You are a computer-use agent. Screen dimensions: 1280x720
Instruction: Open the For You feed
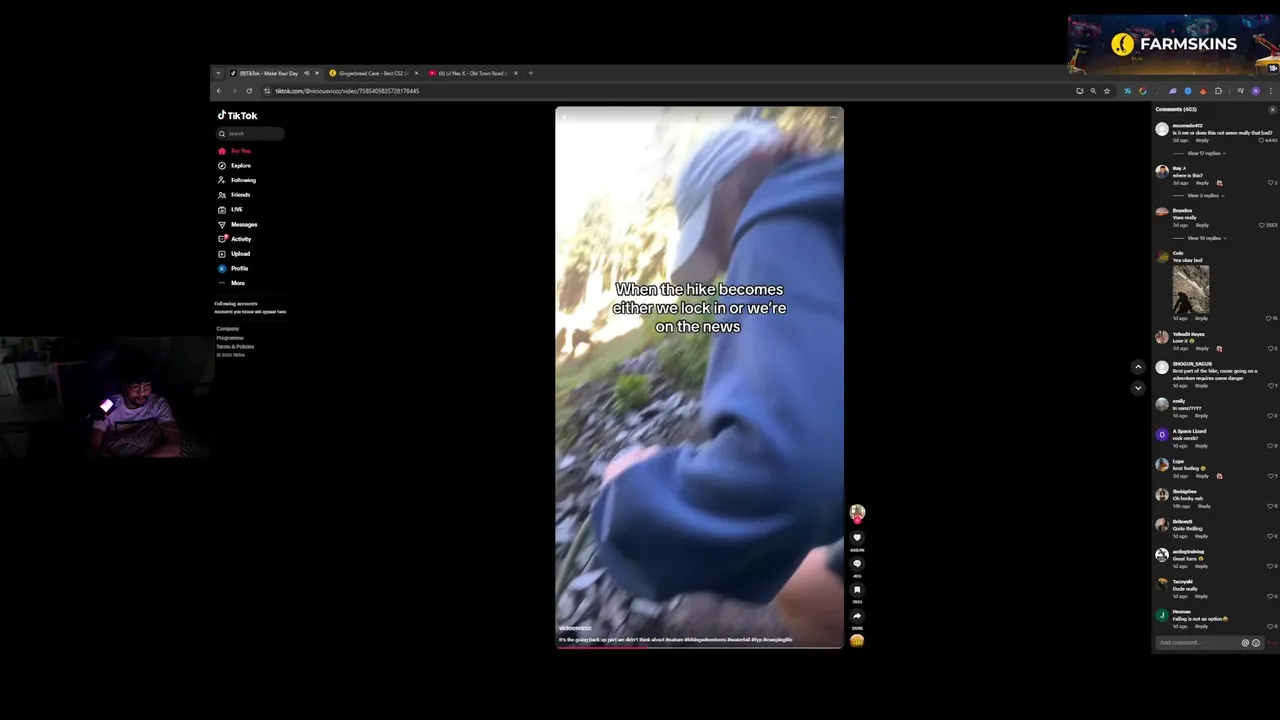click(235, 151)
